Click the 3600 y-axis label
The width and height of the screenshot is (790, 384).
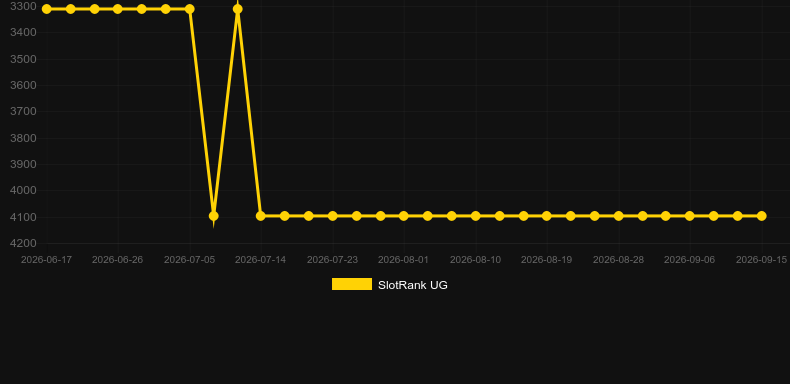pos(23,85)
